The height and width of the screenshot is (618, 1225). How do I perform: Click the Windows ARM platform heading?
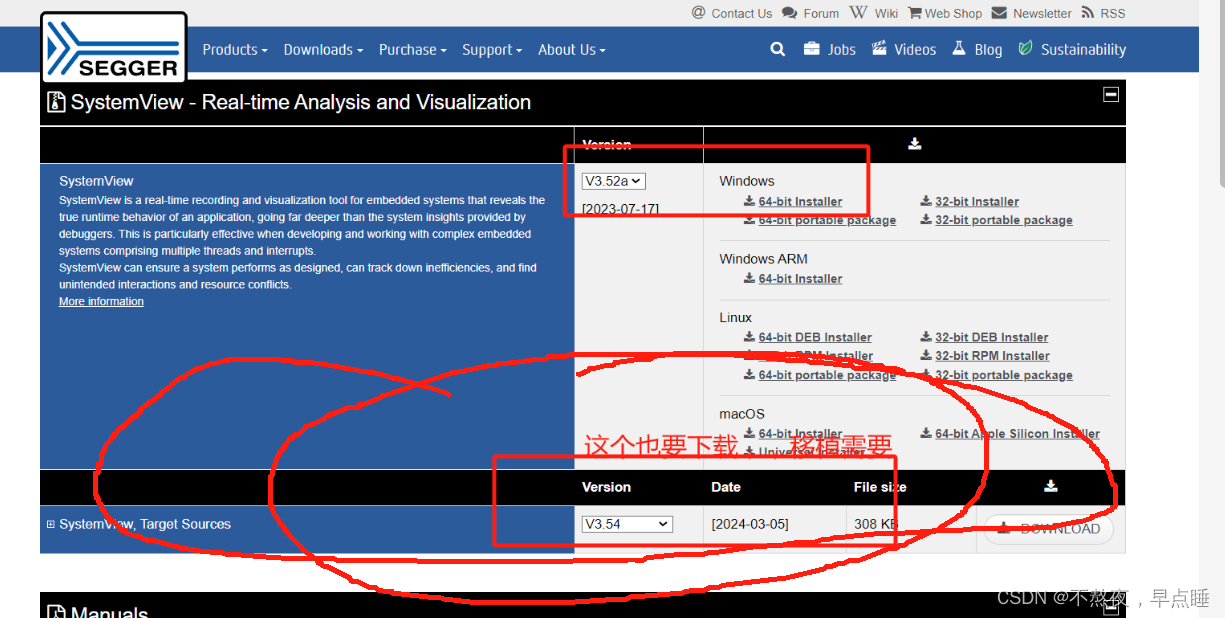[763, 258]
